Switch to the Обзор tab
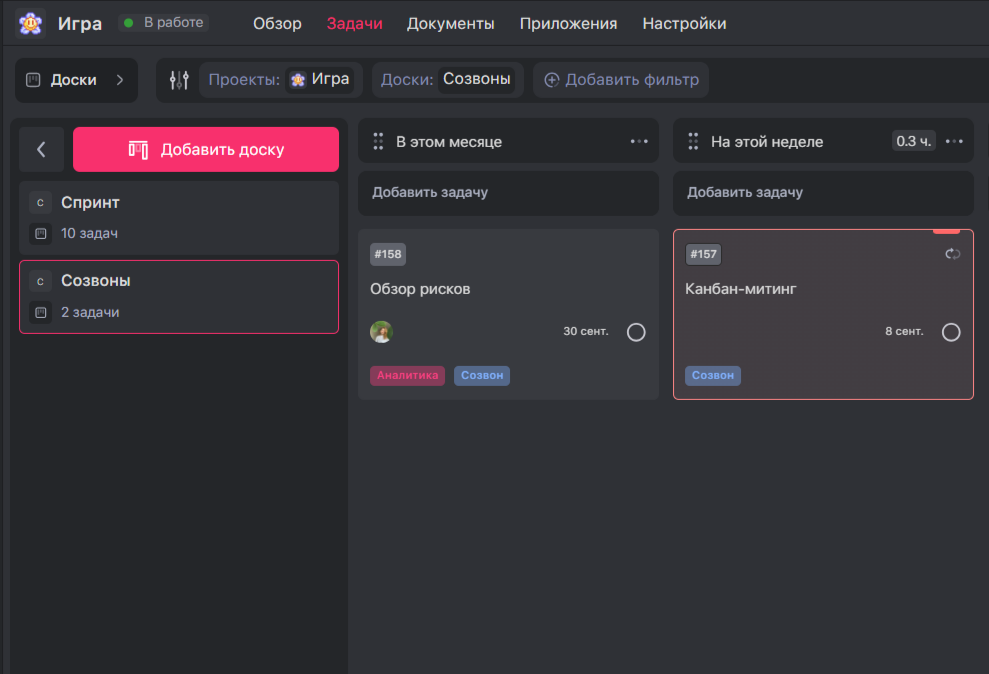This screenshot has width=989, height=674. click(x=277, y=23)
